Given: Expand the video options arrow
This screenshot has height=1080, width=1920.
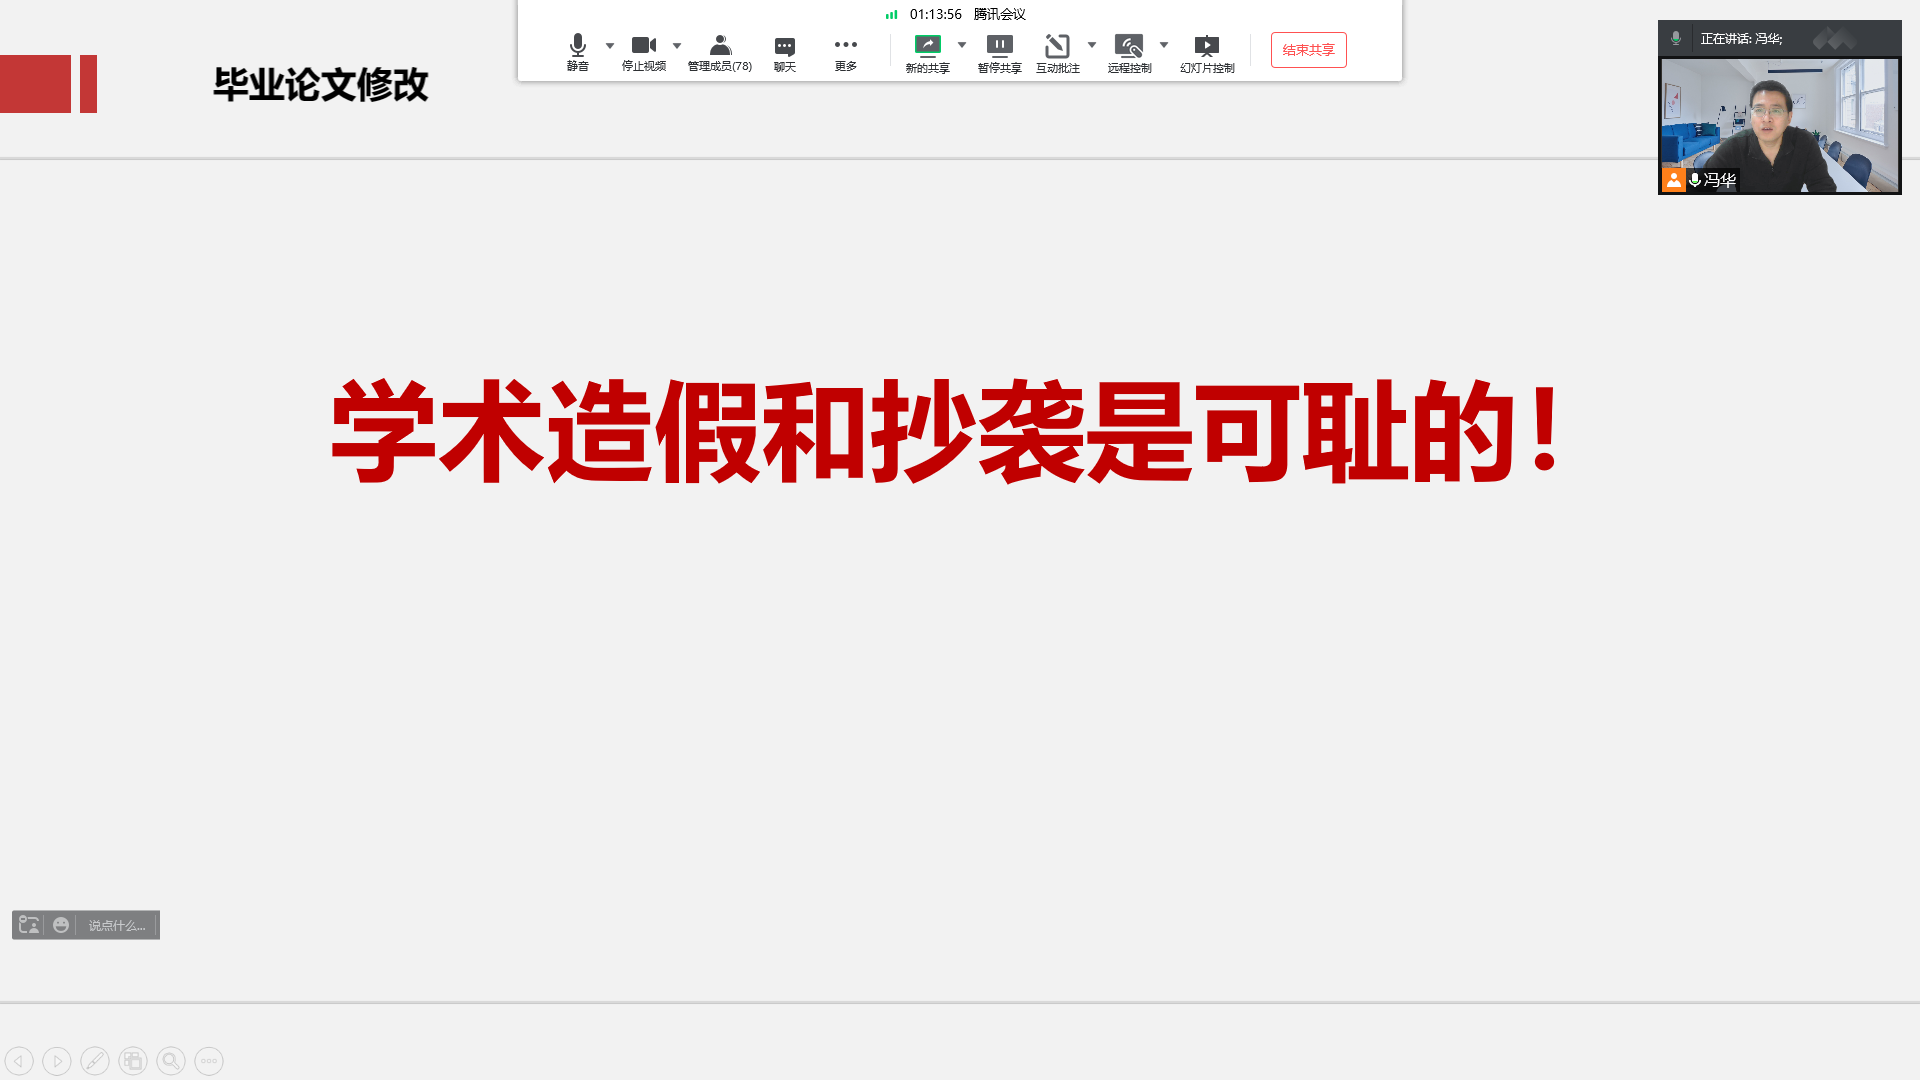Looking at the screenshot, I should point(677,45).
